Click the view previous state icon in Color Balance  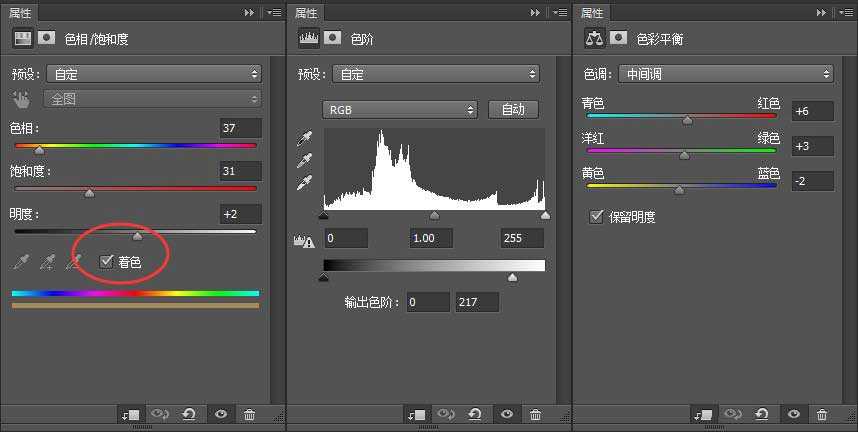735,414
